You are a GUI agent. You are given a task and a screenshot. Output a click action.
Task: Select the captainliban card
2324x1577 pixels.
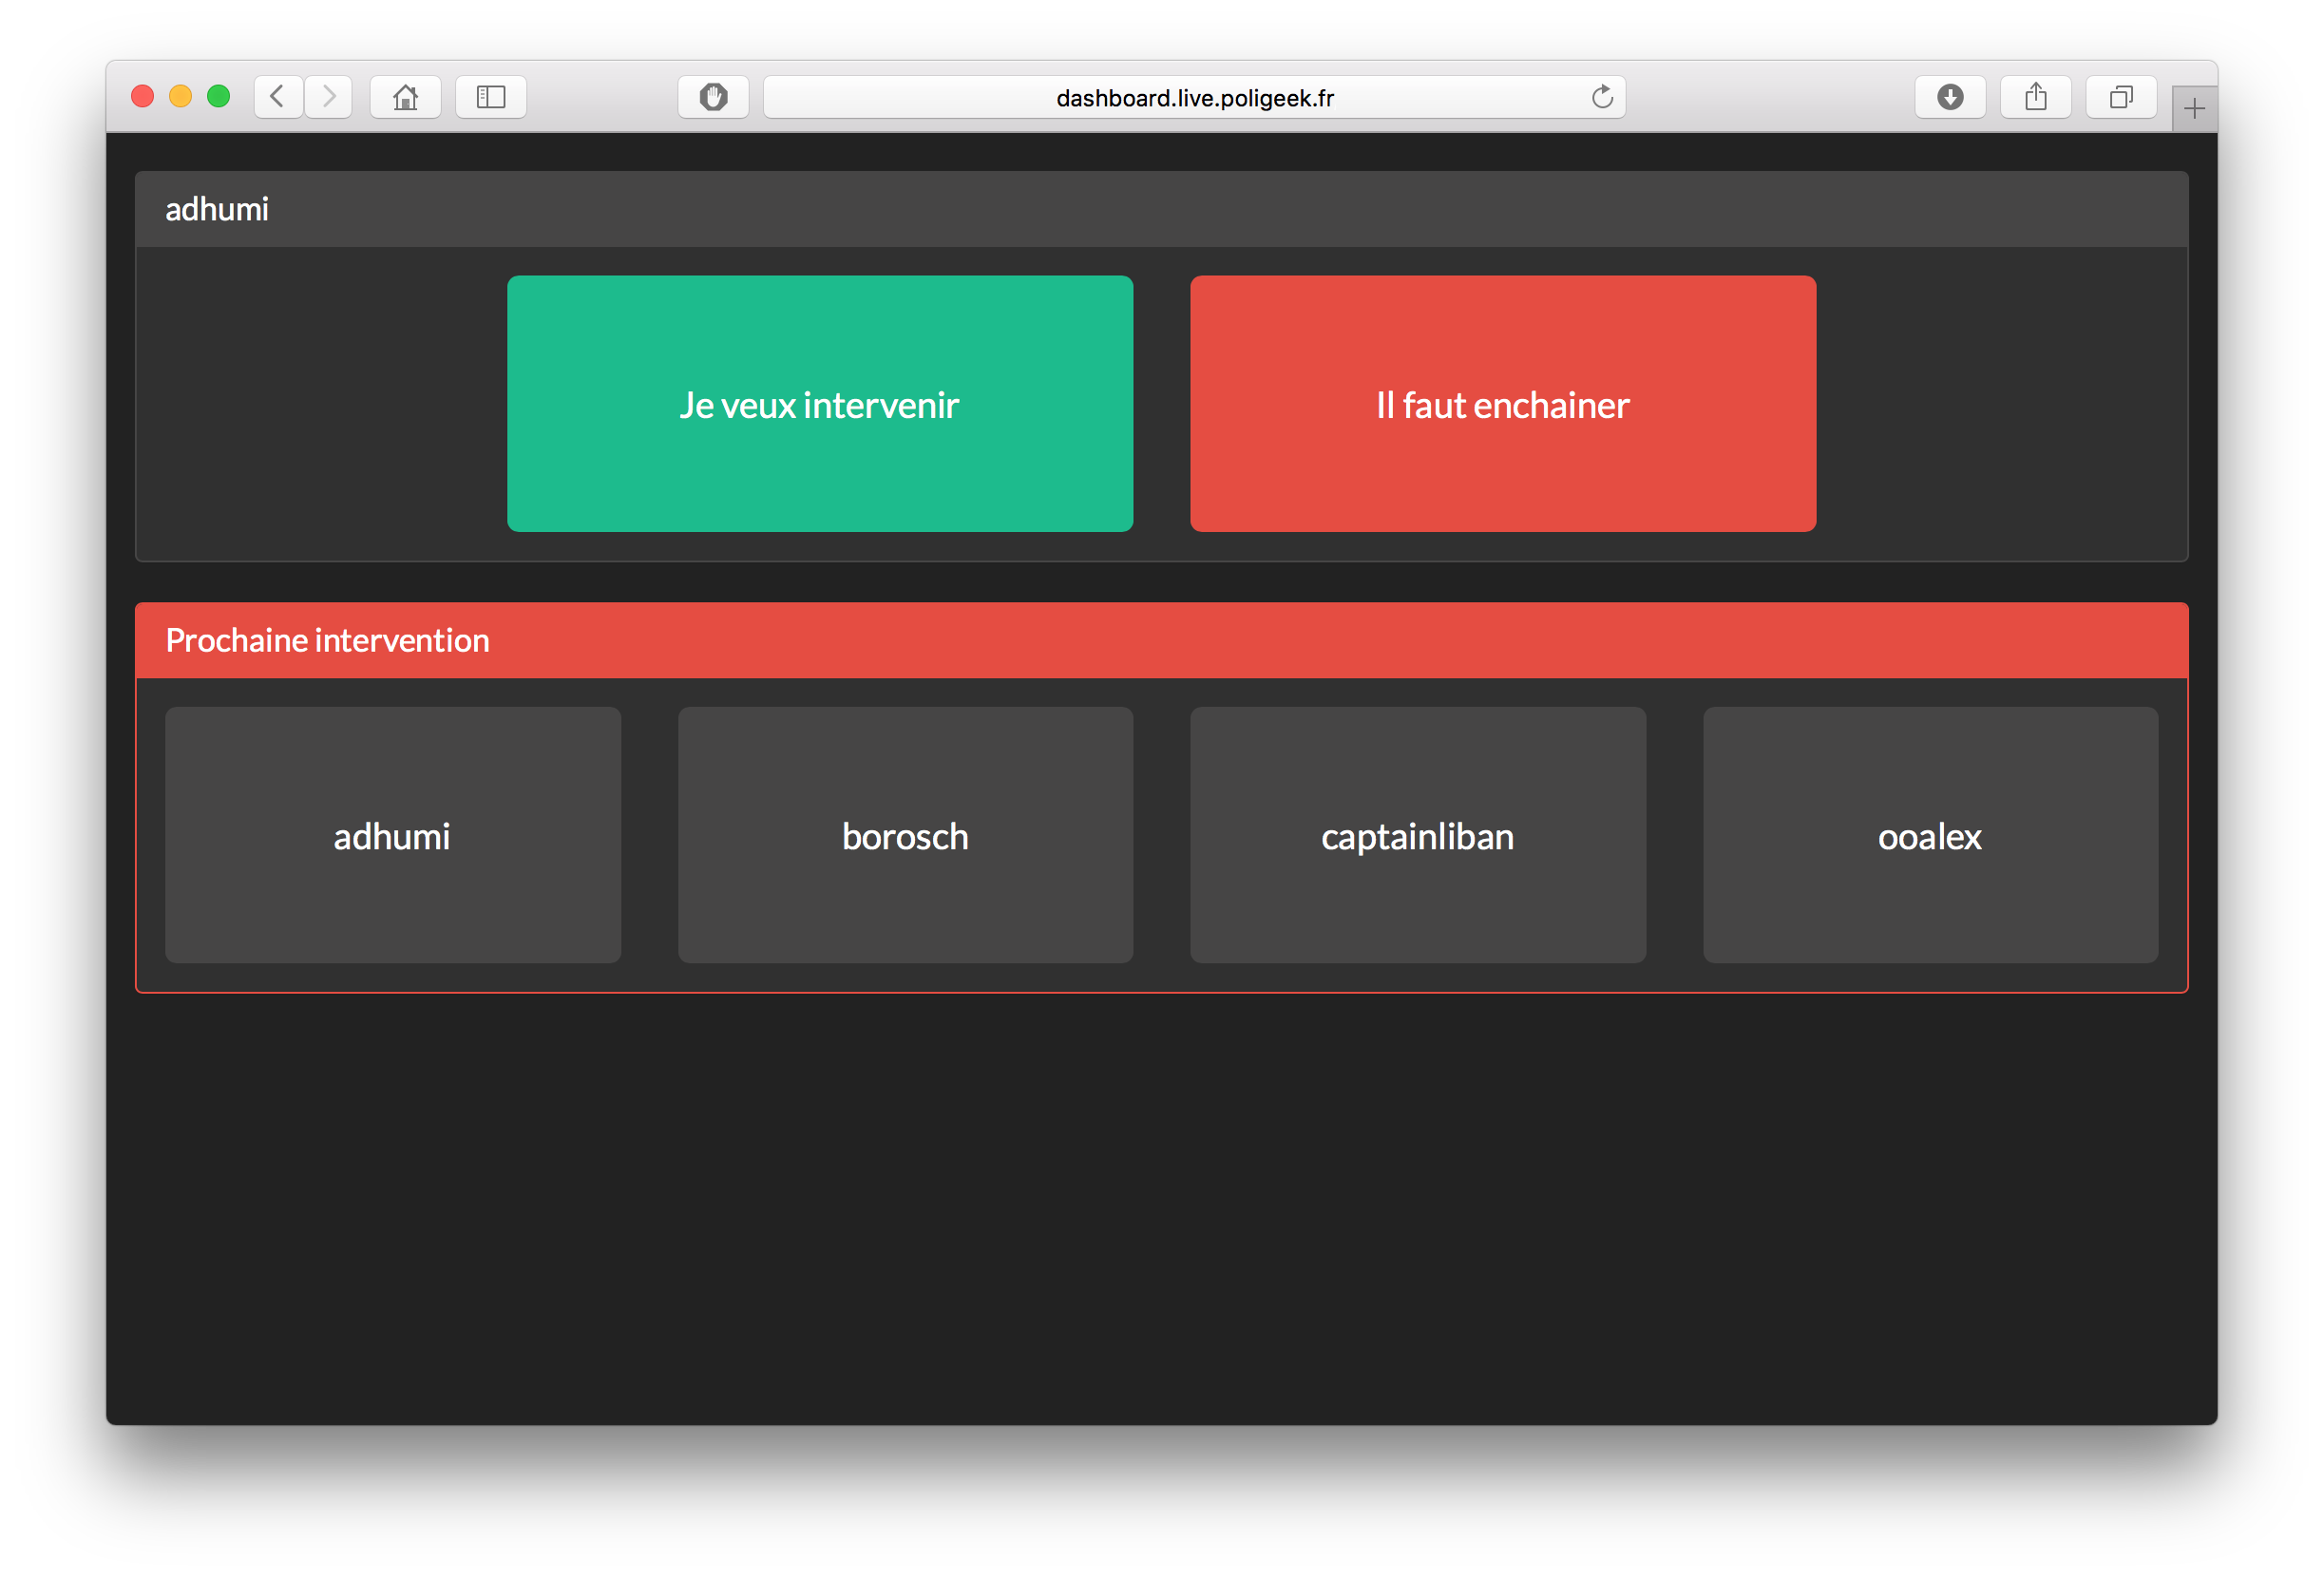point(1418,835)
